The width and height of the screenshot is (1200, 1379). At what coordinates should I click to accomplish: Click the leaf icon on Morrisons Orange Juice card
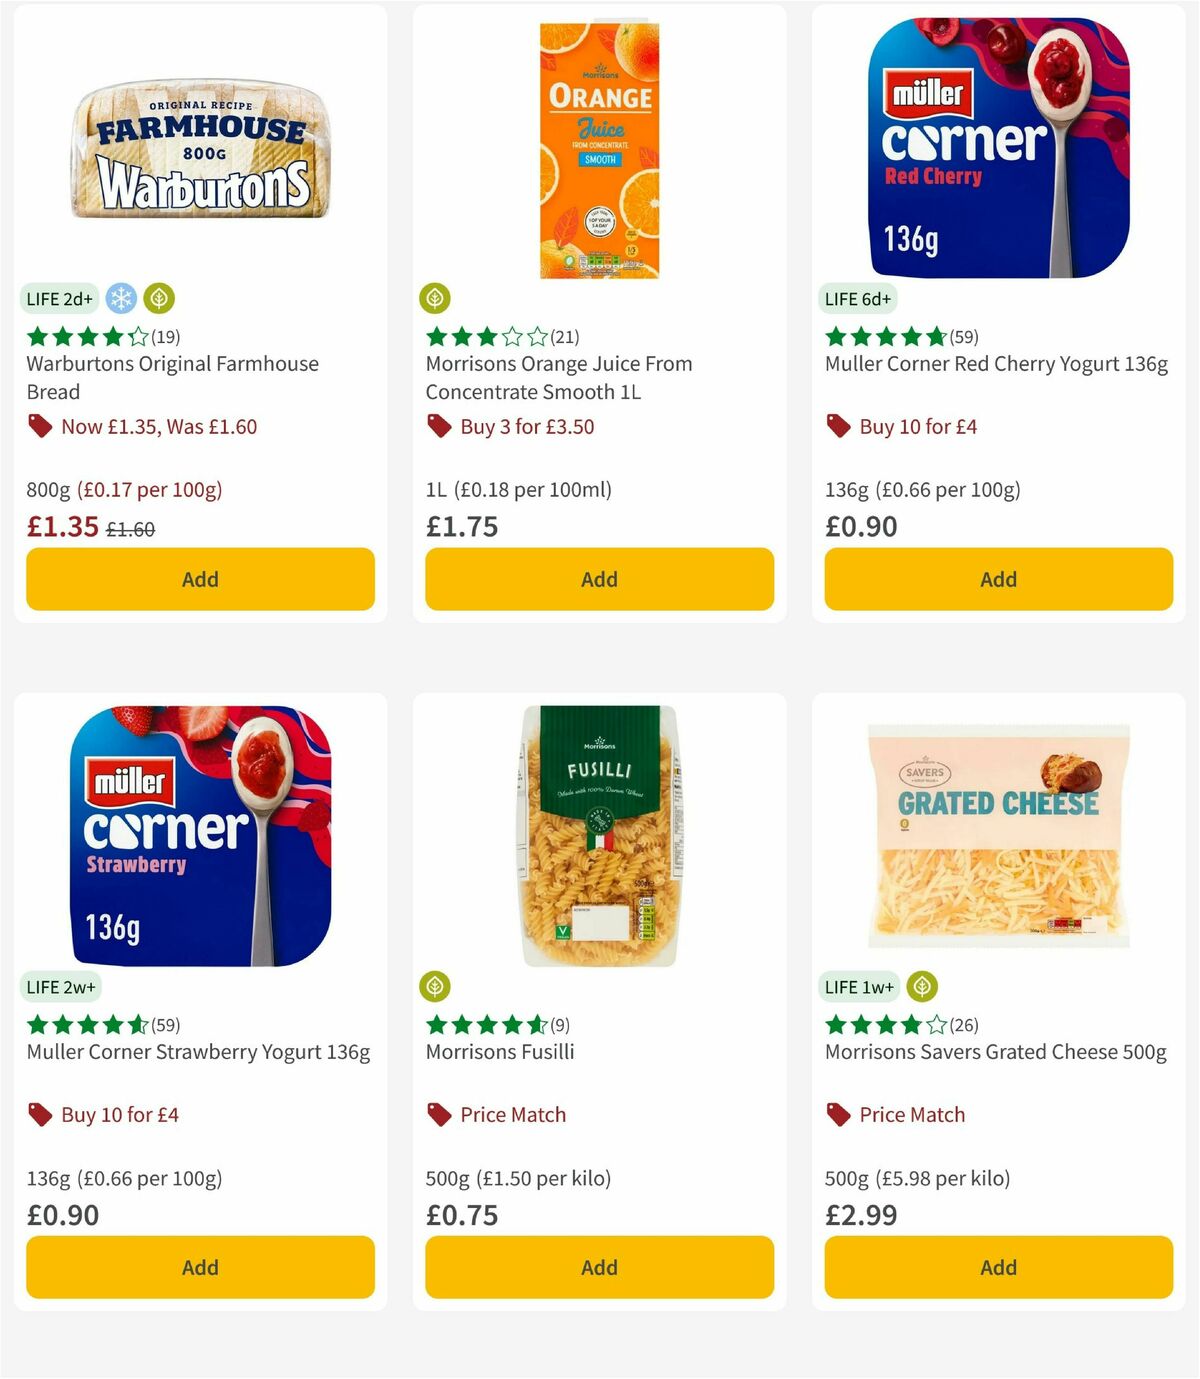(x=434, y=297)
